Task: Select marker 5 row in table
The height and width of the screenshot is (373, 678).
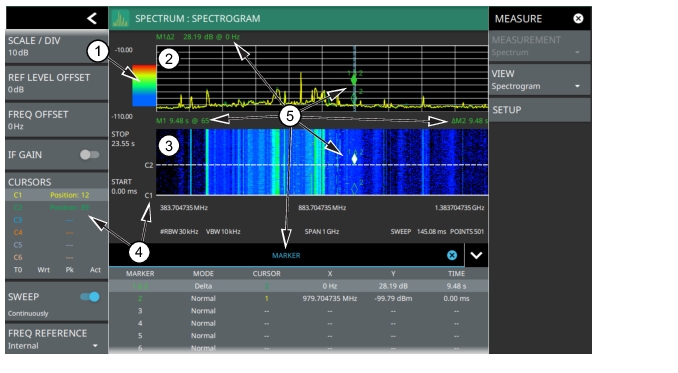Action: [x=298, y=336]
